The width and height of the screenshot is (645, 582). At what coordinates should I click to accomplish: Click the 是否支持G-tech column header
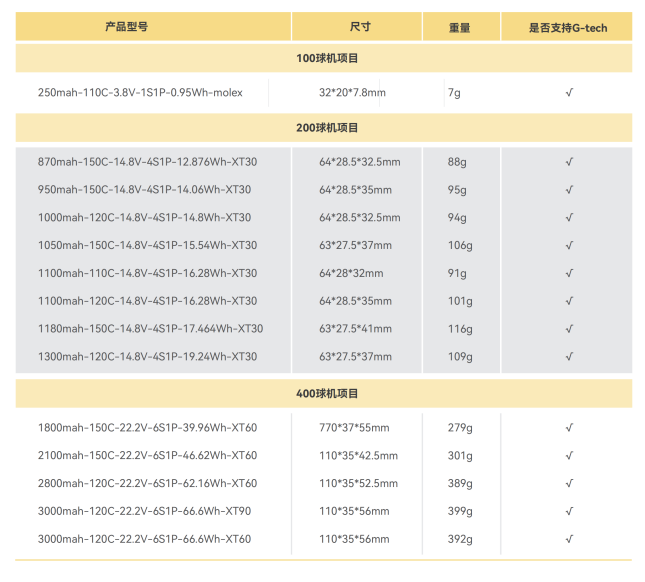click(567, 28)
